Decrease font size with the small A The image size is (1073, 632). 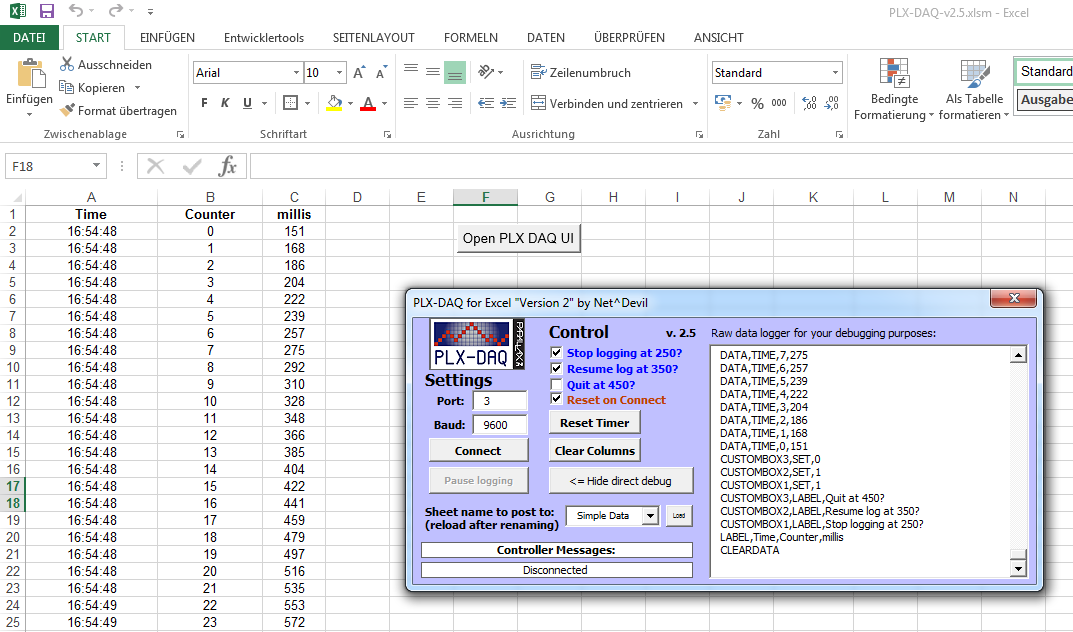381,73
